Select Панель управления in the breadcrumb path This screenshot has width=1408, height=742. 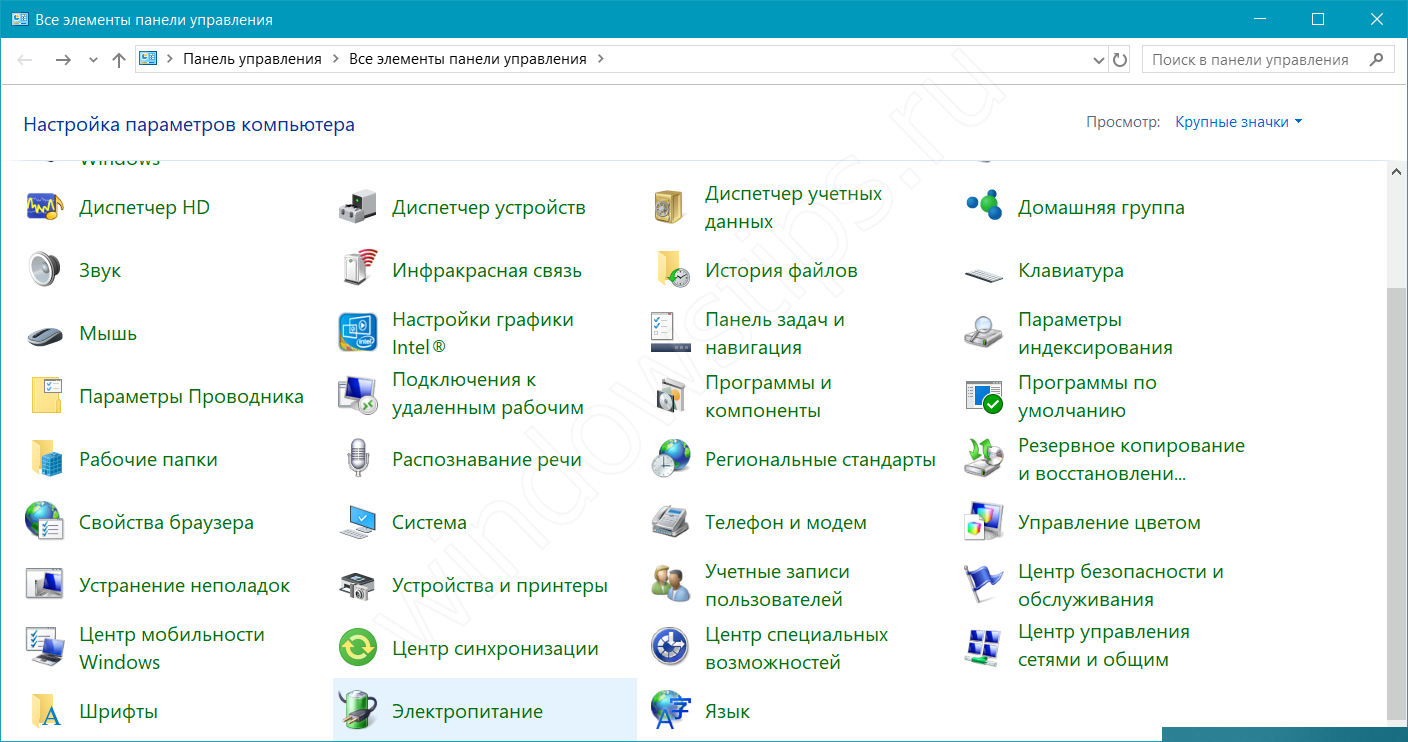[x=252, y=59]
